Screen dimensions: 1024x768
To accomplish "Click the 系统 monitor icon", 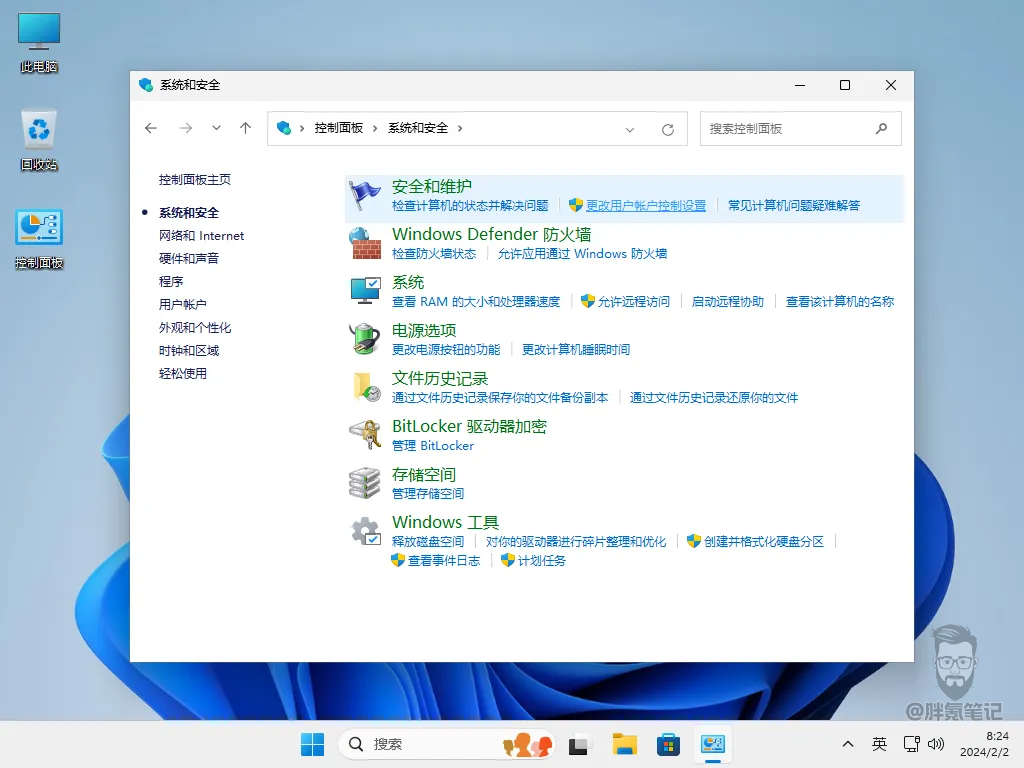I will (364, 291).
